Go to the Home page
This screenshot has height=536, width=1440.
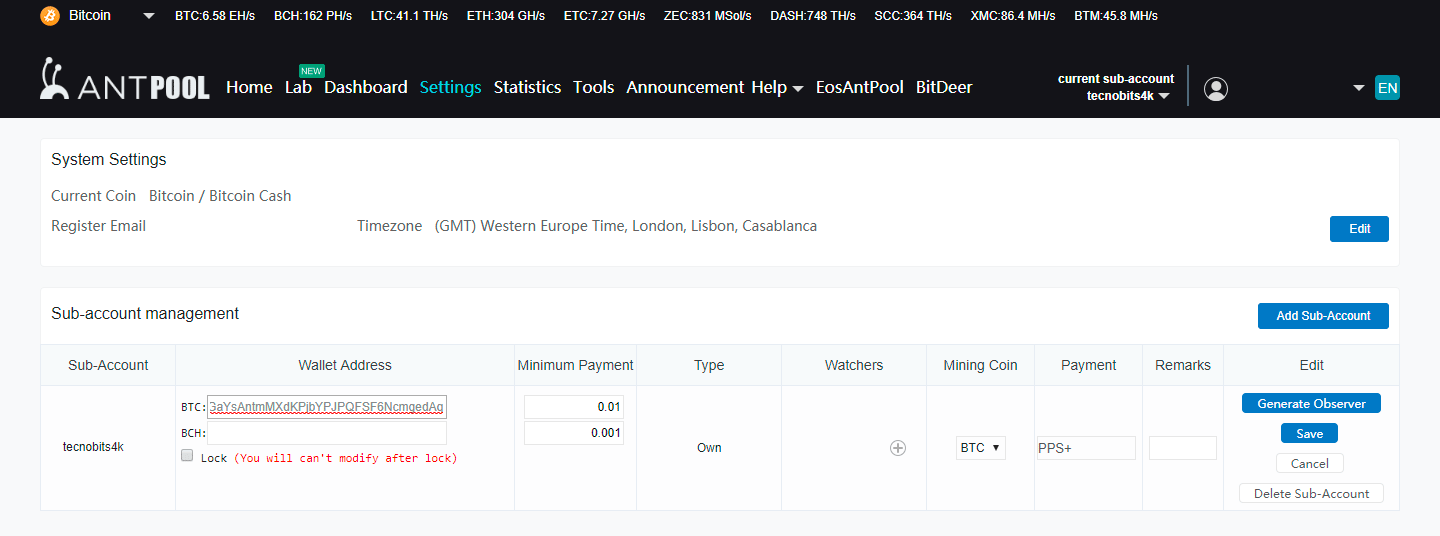(249, 87)
